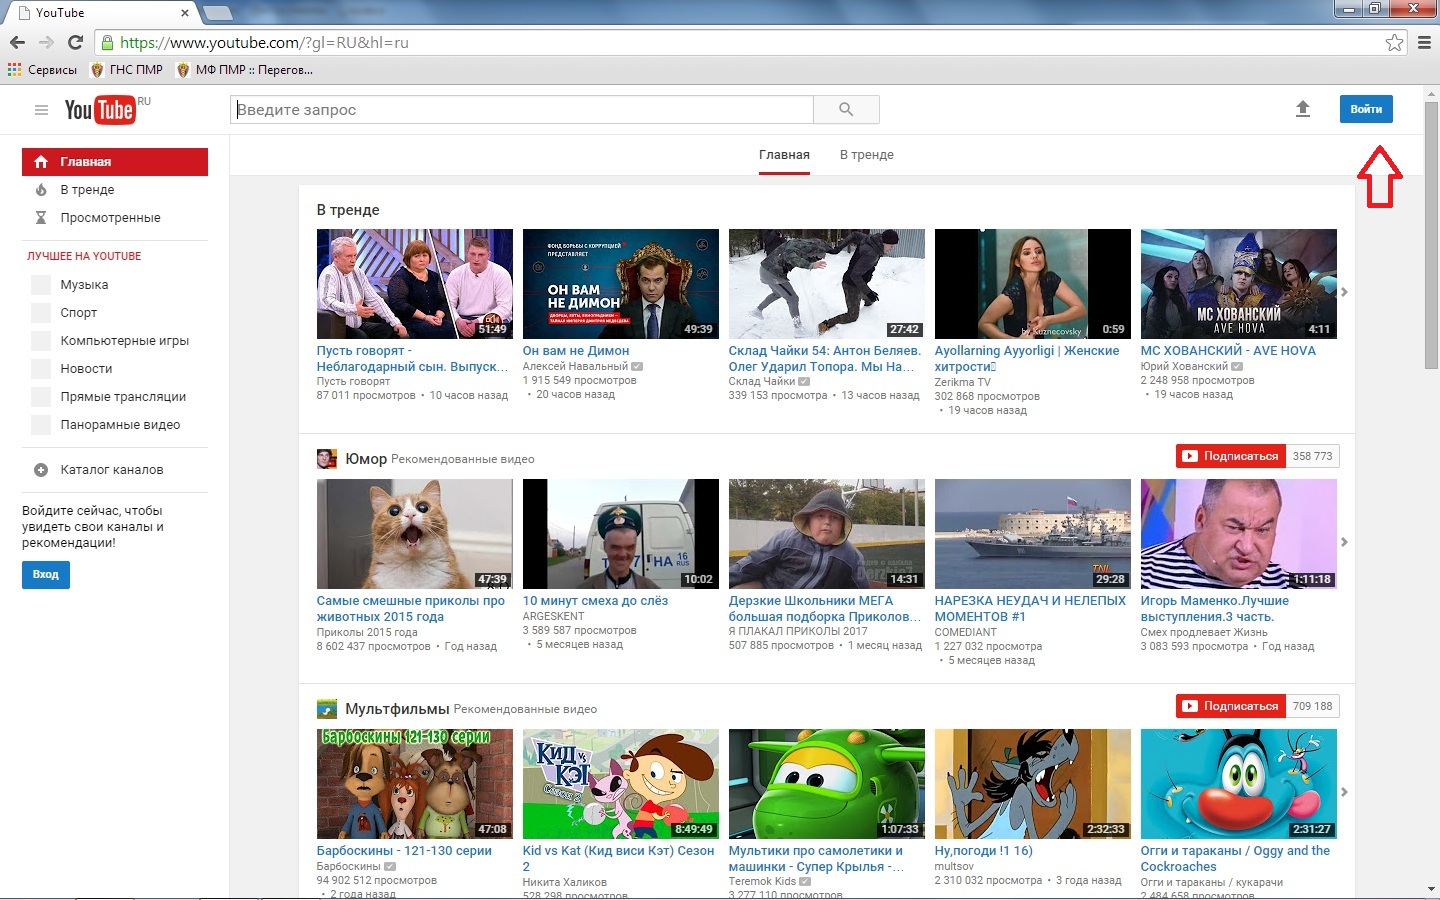This screenshot has width=1440, height=900.
Task: Bookmark page with the star icon
Action: click(x=1394, y=42)
